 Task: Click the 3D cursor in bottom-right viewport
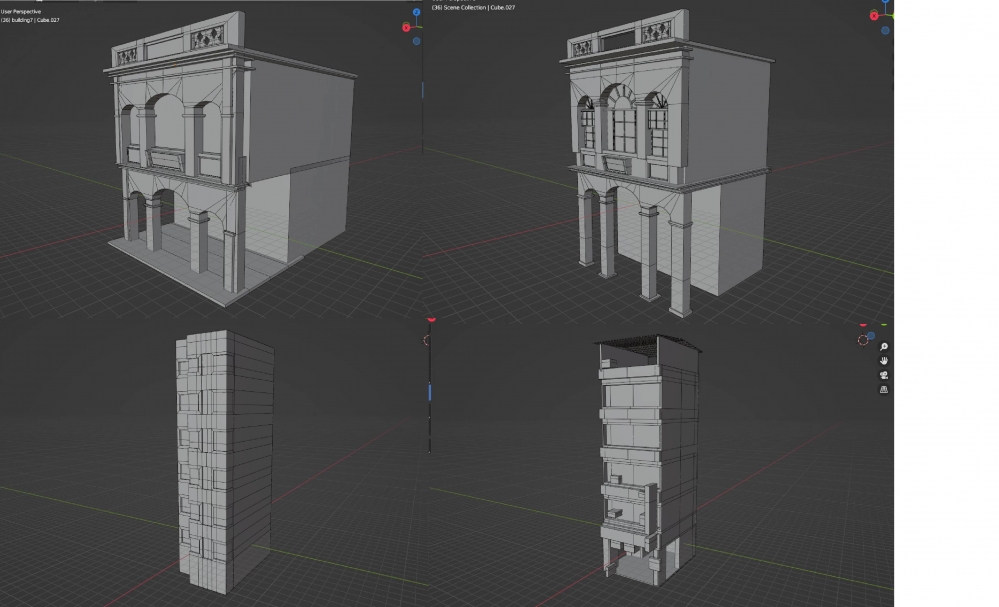tap(863, 340)
